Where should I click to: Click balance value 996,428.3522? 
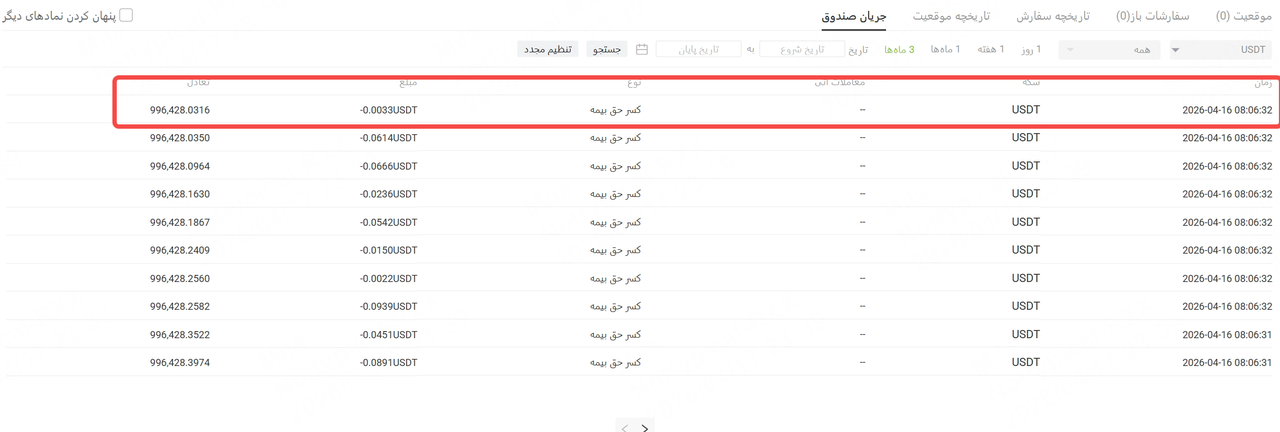tap(180, 334)
